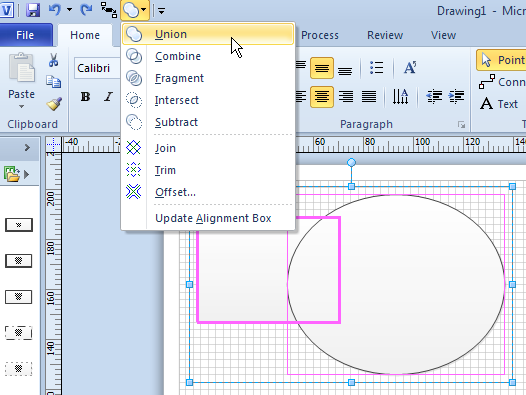Viewport: 526px width, 395px height.
Task: Expand the Shapes pane chevron
Action: click(27, 148)
